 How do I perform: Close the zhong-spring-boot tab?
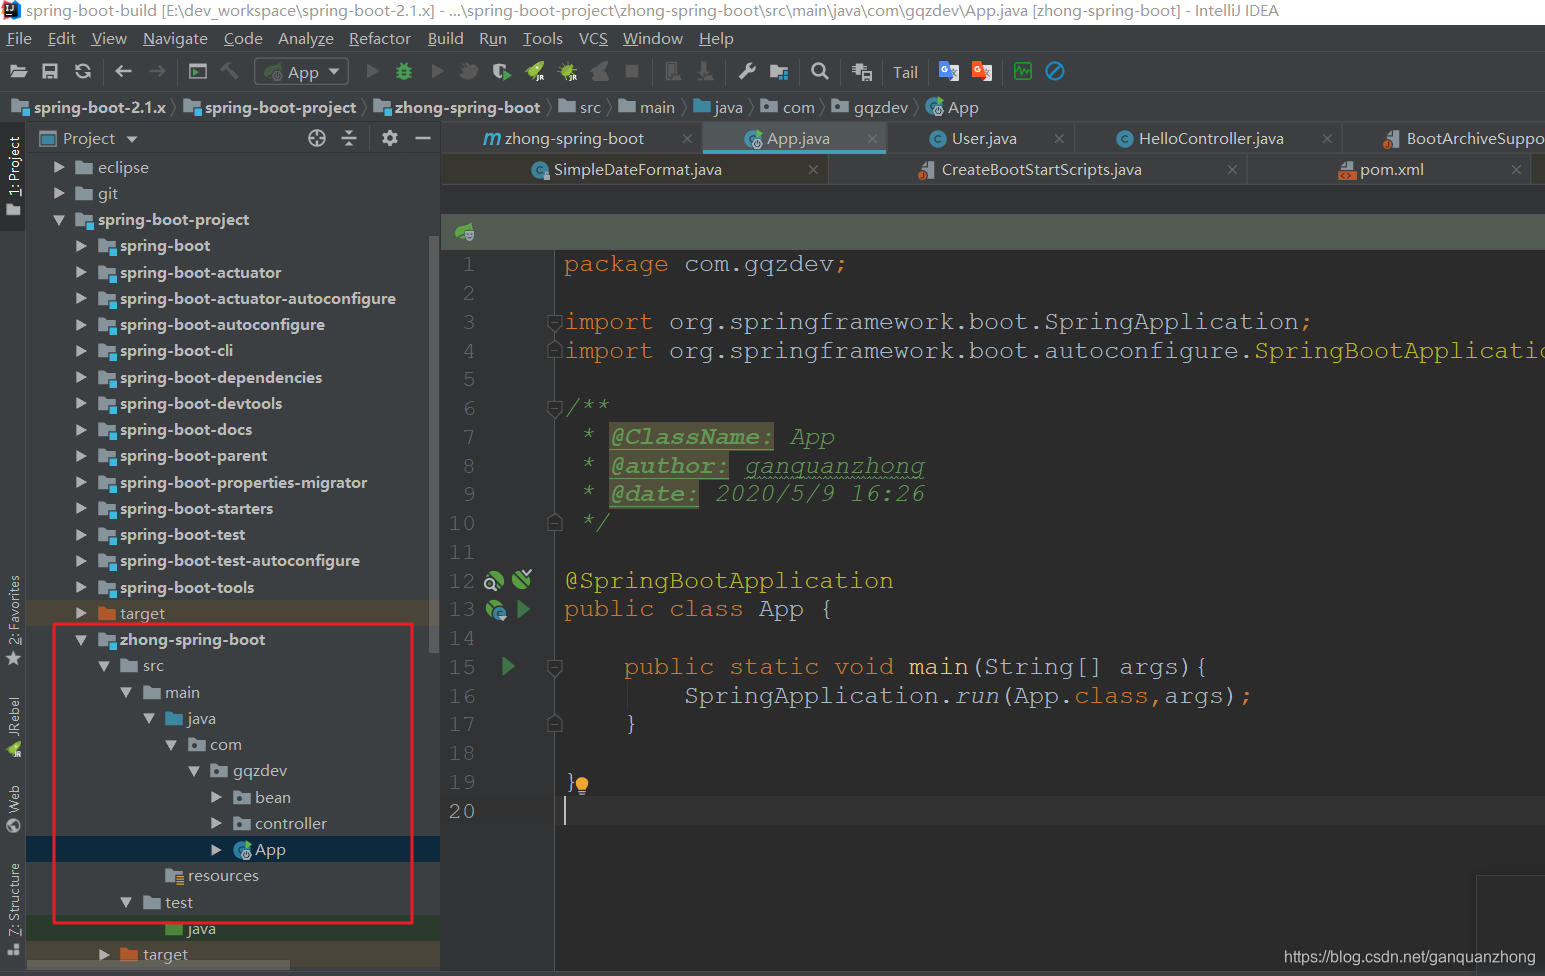coord(687,138)
